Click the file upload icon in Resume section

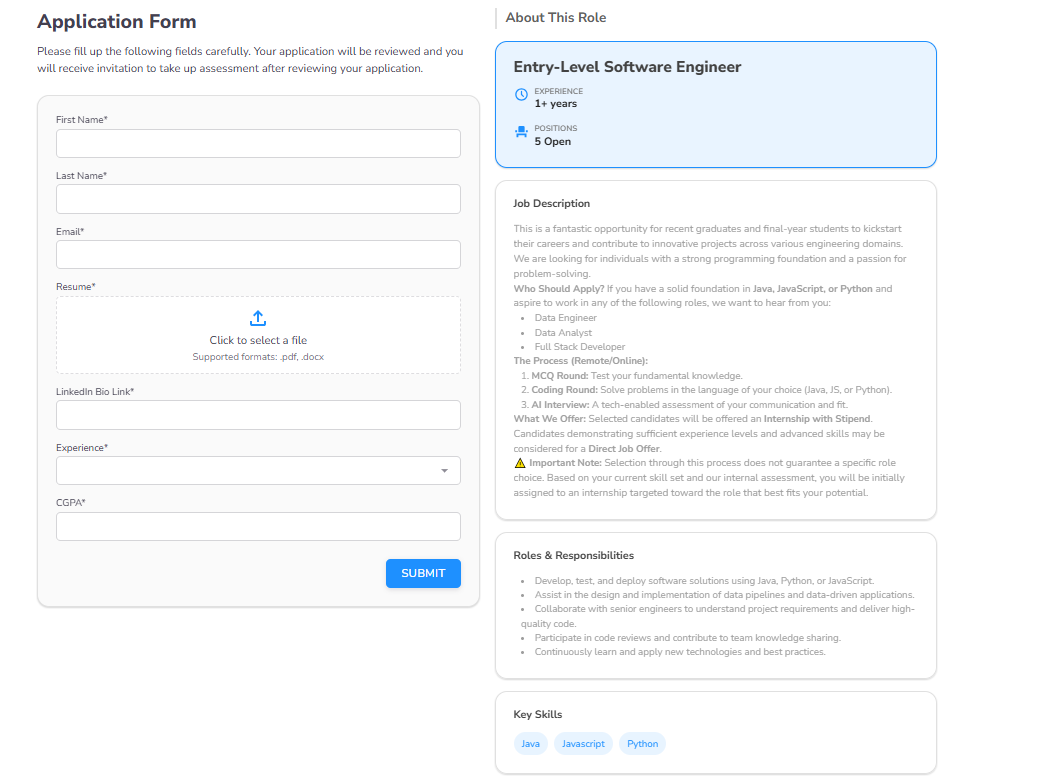(x=258, y=317)
